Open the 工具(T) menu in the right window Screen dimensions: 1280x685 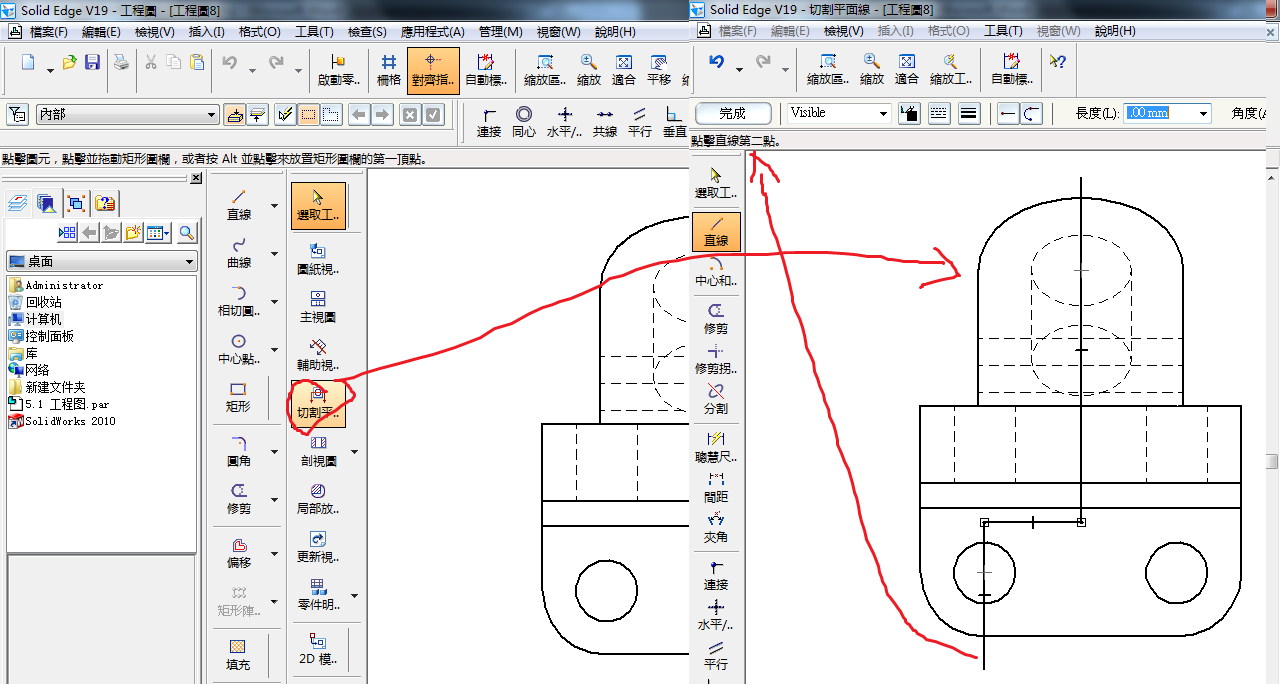1003,31
